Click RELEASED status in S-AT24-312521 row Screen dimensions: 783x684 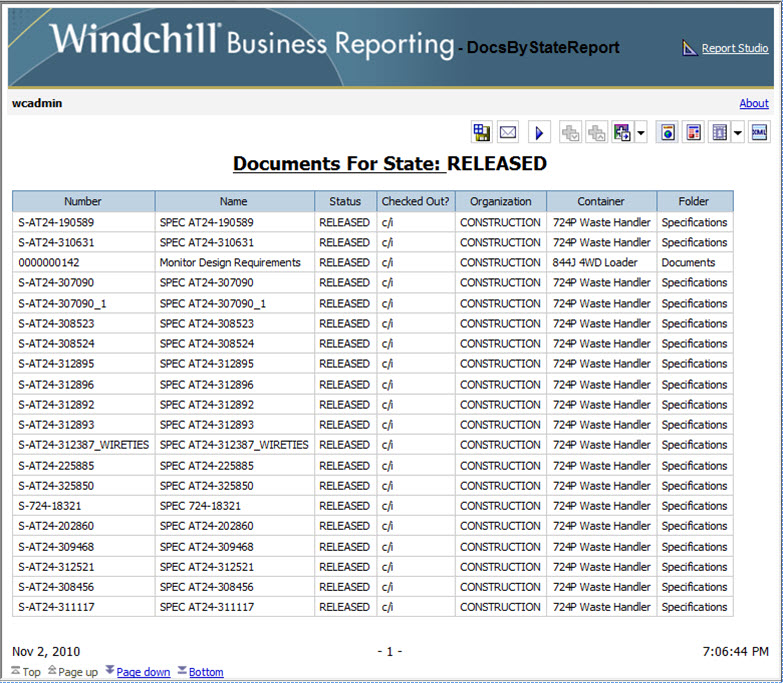[345, 567]
